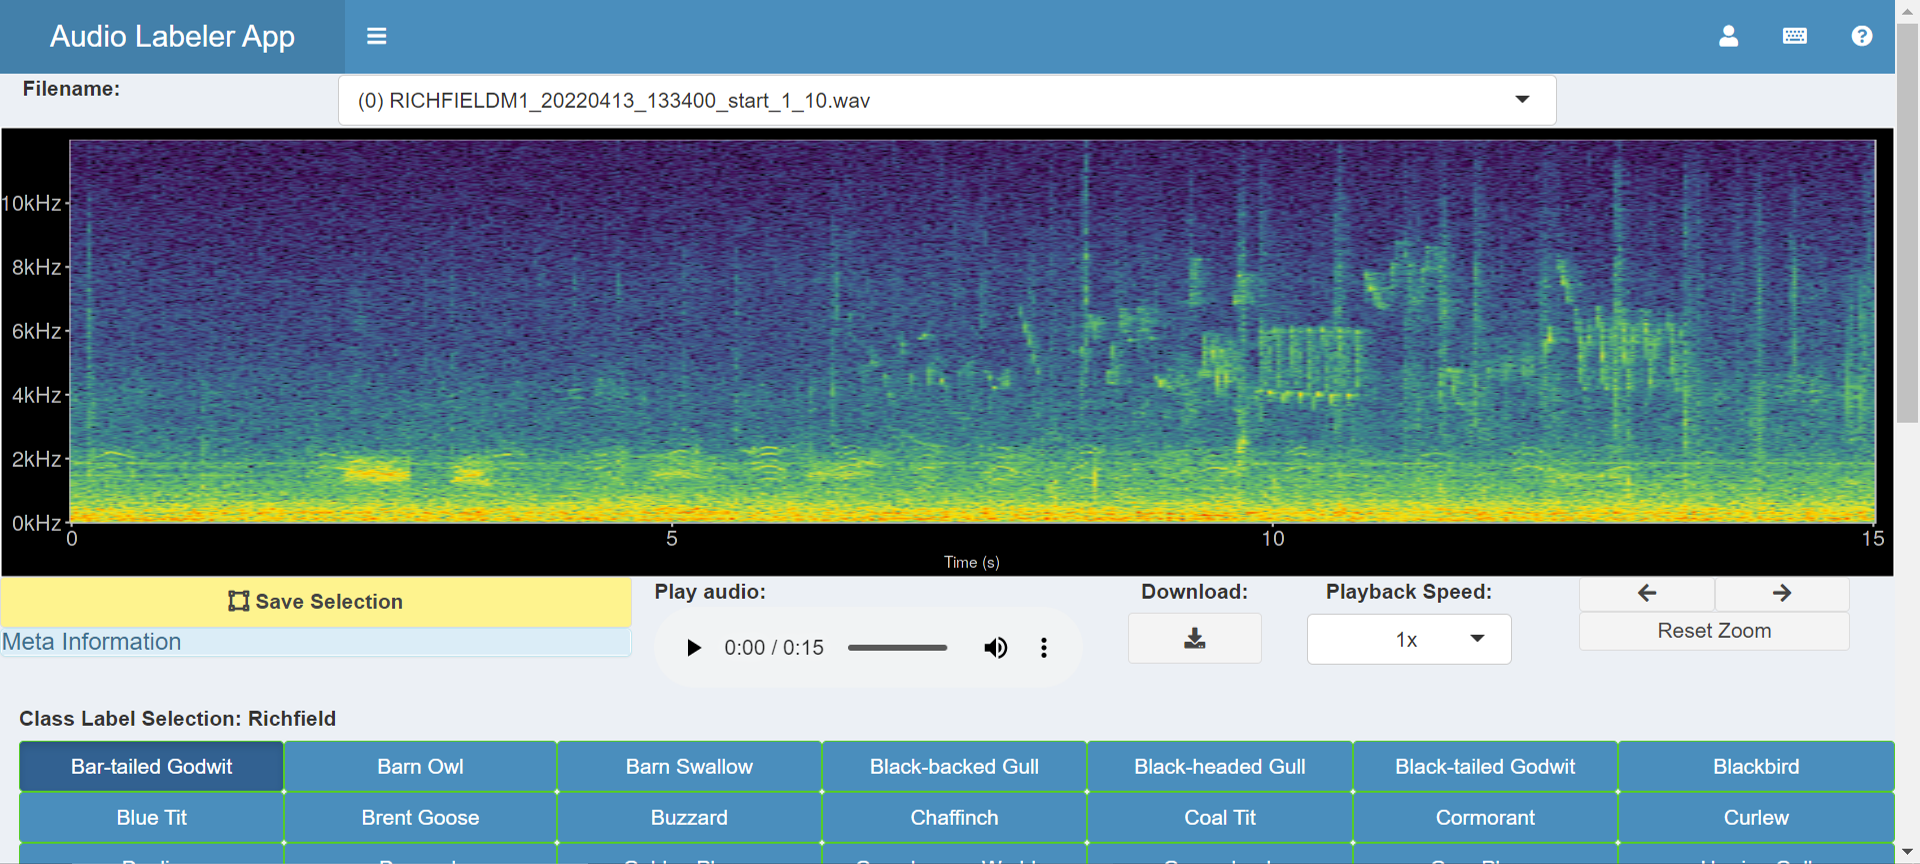Image resolution: width=1920 pixels, height=864 pixels.
Task: Select the Black-backed Gull label
Action: [954, 766]
